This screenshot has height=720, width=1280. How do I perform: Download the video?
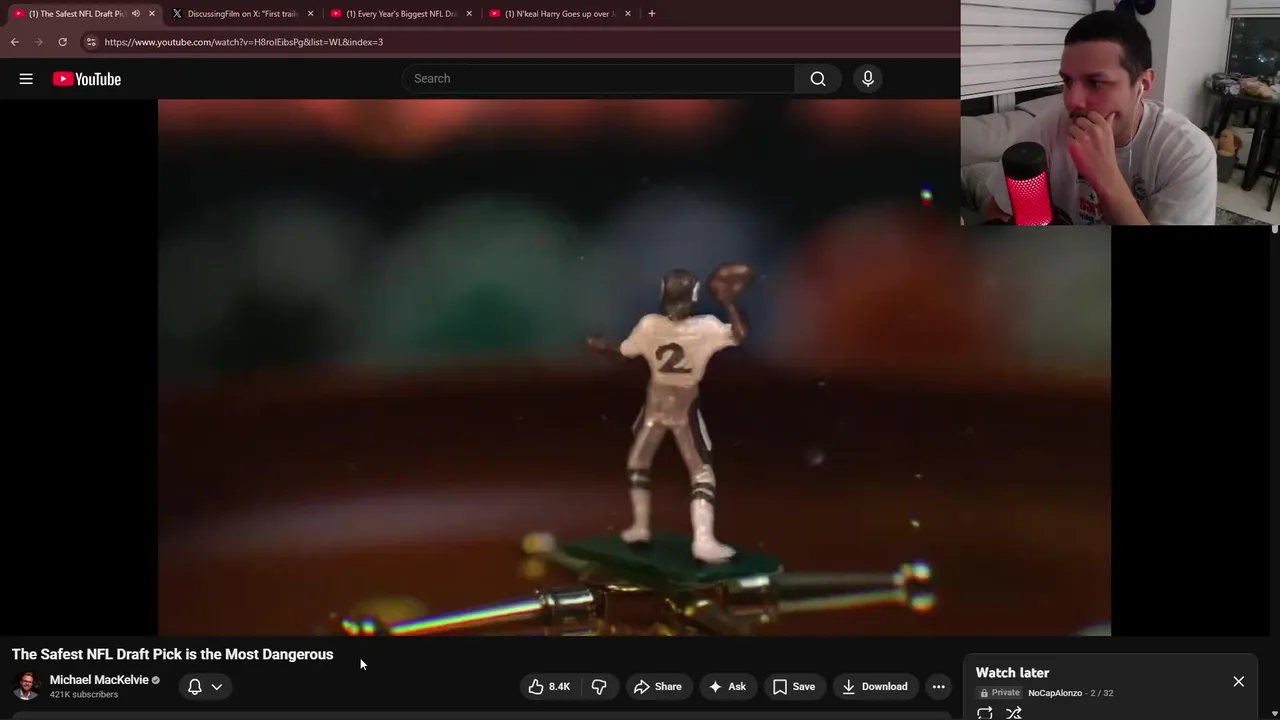click(875, 687)
